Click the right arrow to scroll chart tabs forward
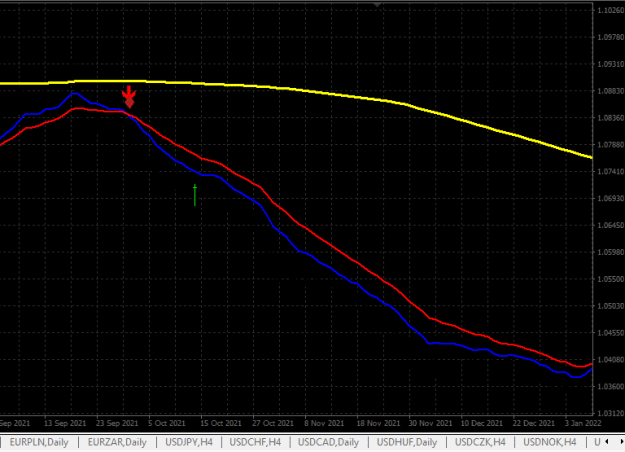Screen dimensions: 625x452 click(621, 441)
